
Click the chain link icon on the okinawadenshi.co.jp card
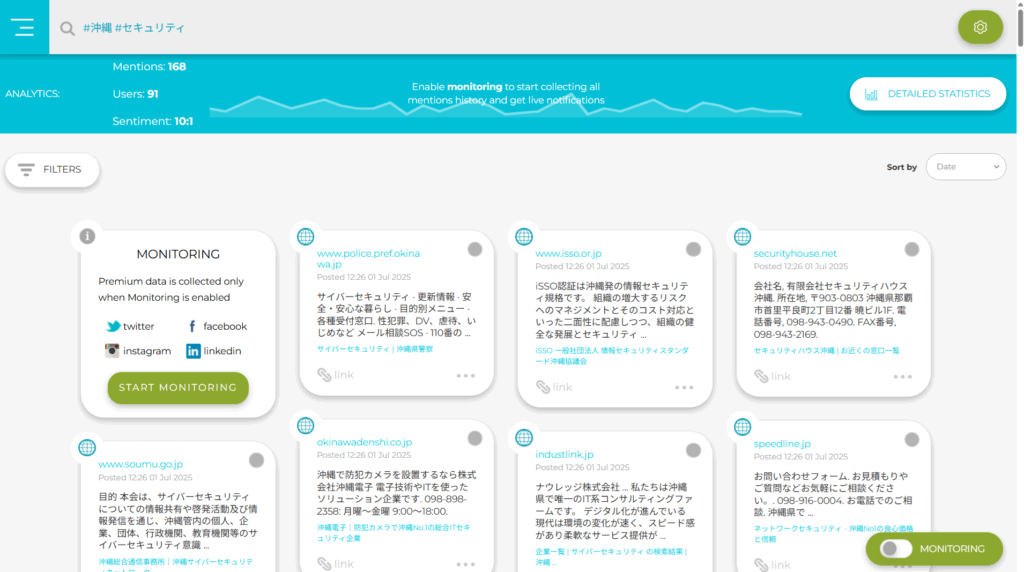[324, 563]
